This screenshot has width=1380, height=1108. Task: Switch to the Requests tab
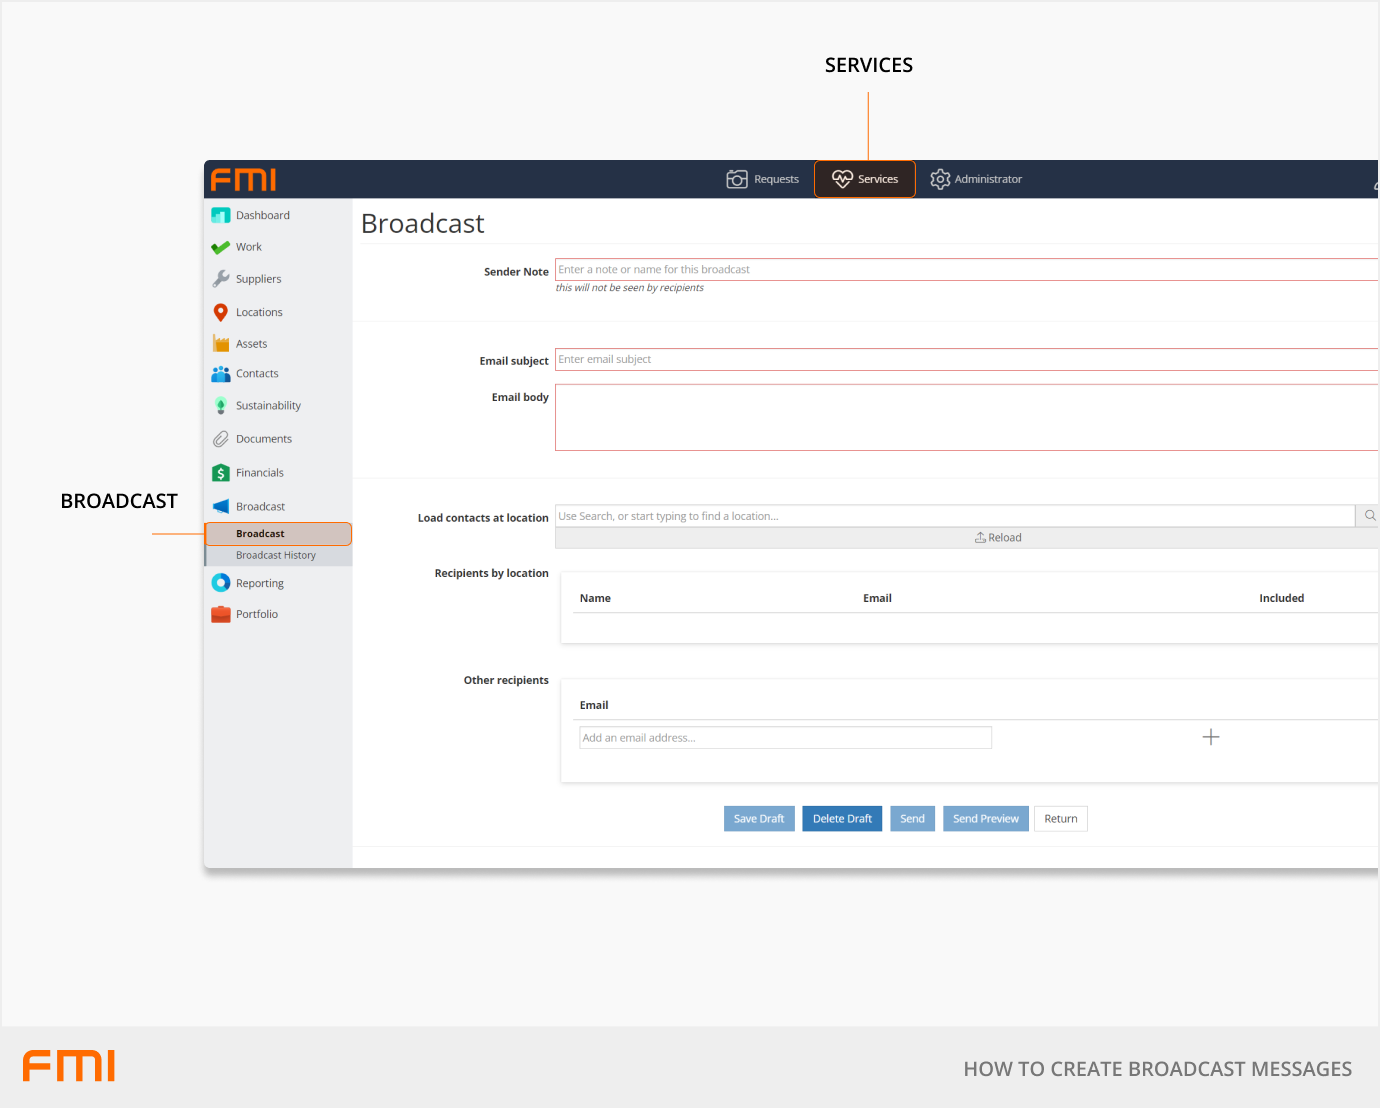(763, 179)
